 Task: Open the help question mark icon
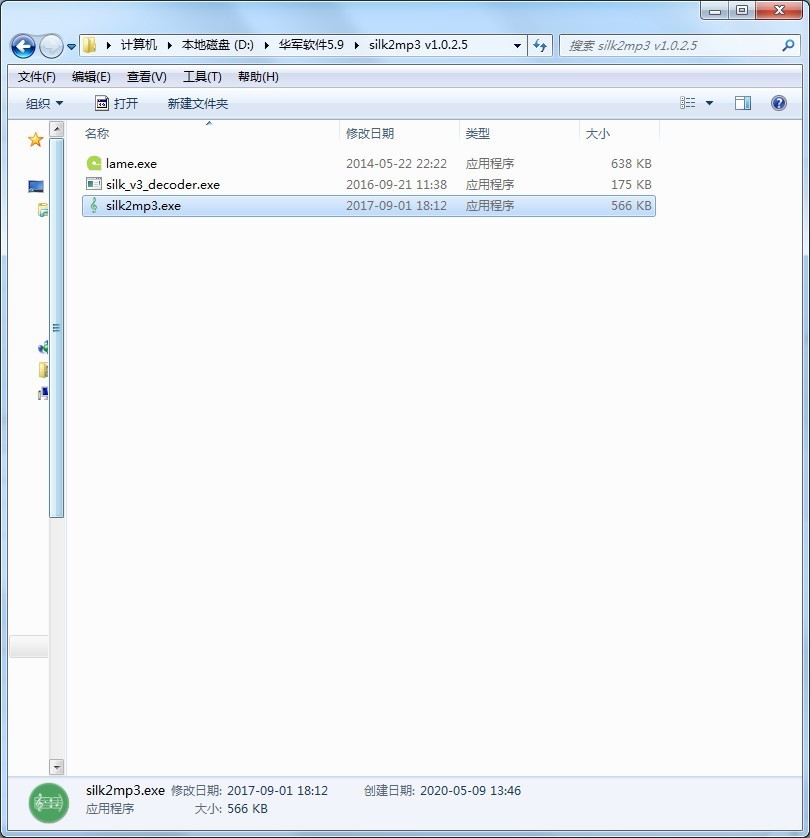[778, 103]
